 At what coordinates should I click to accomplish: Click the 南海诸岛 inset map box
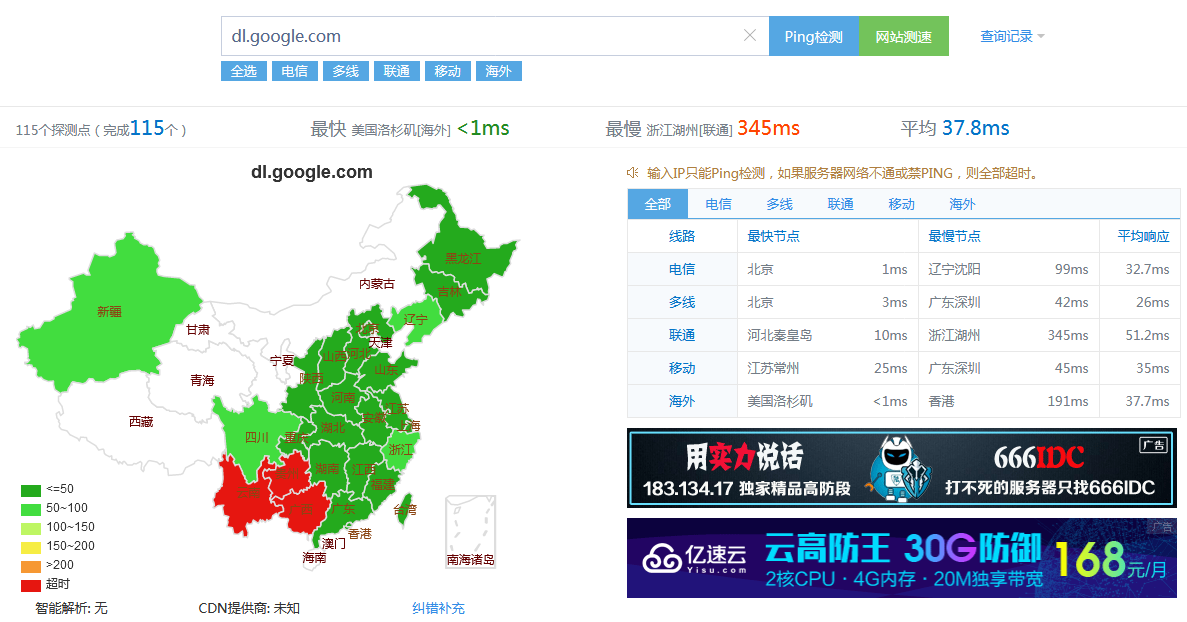point(470,531)
